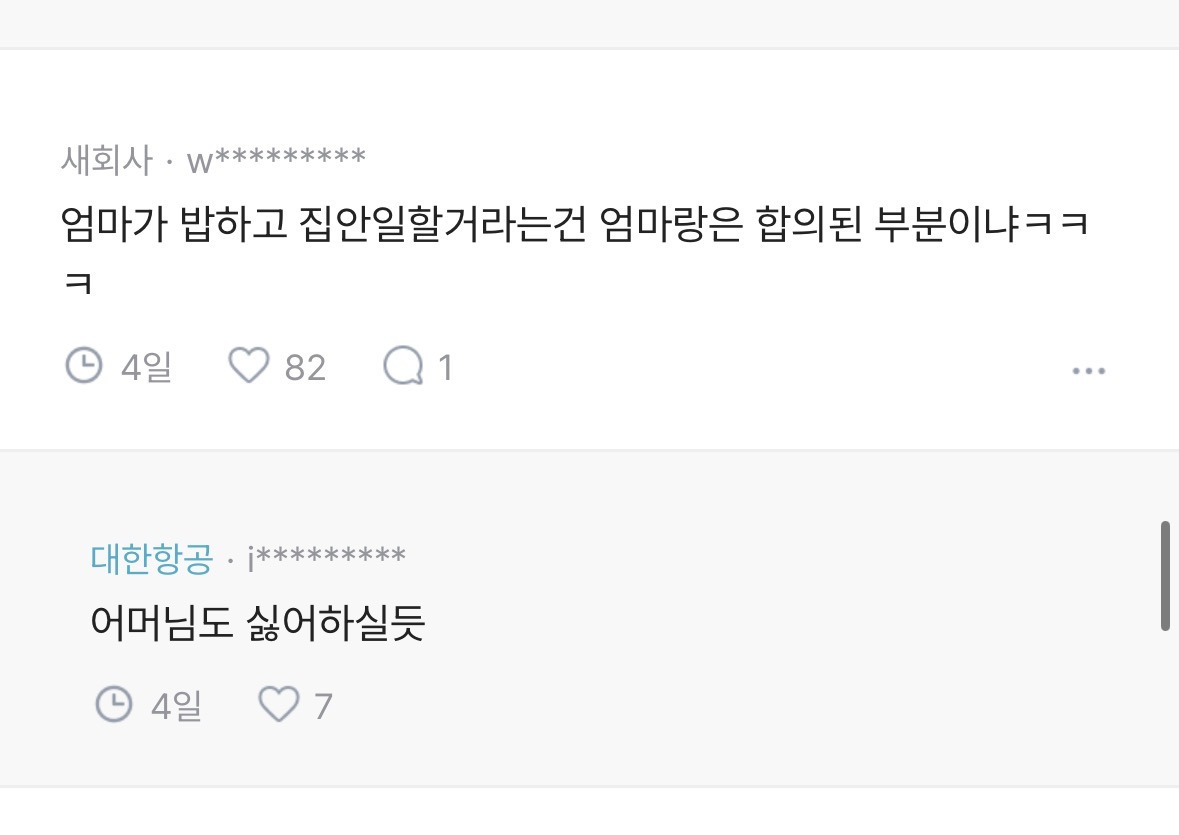This screenshot has width=1179, height=835.
Task: Click the clock icon on the top comment
Action: click(x=84, y=366)
